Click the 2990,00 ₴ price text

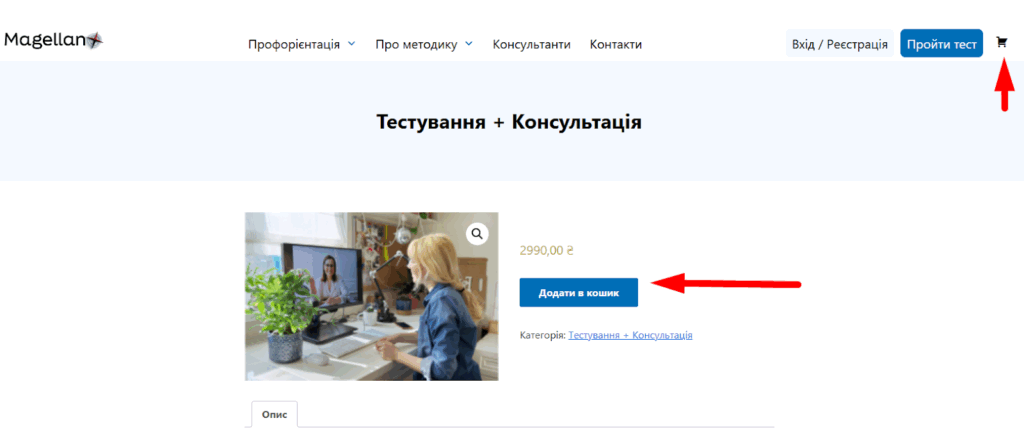546,251
